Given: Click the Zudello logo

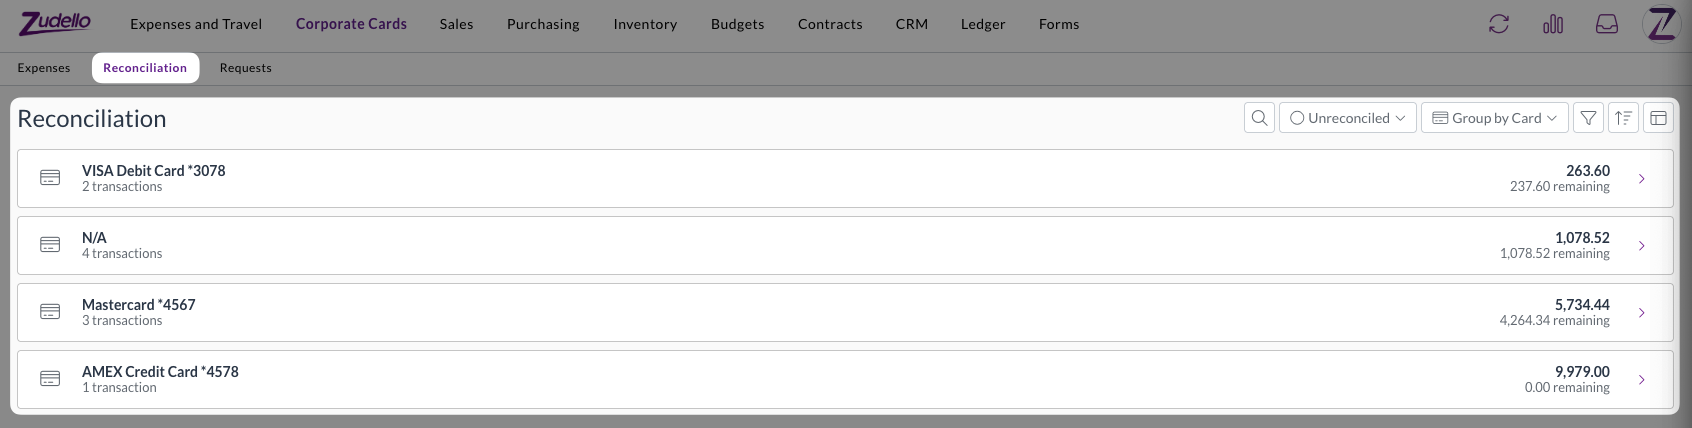Looking at the screenshot, I should point(56,23).
